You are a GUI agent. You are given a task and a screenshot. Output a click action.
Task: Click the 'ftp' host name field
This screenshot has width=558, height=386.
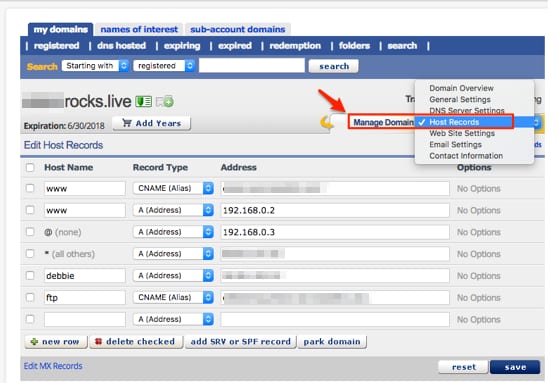[x=85, y=297]
